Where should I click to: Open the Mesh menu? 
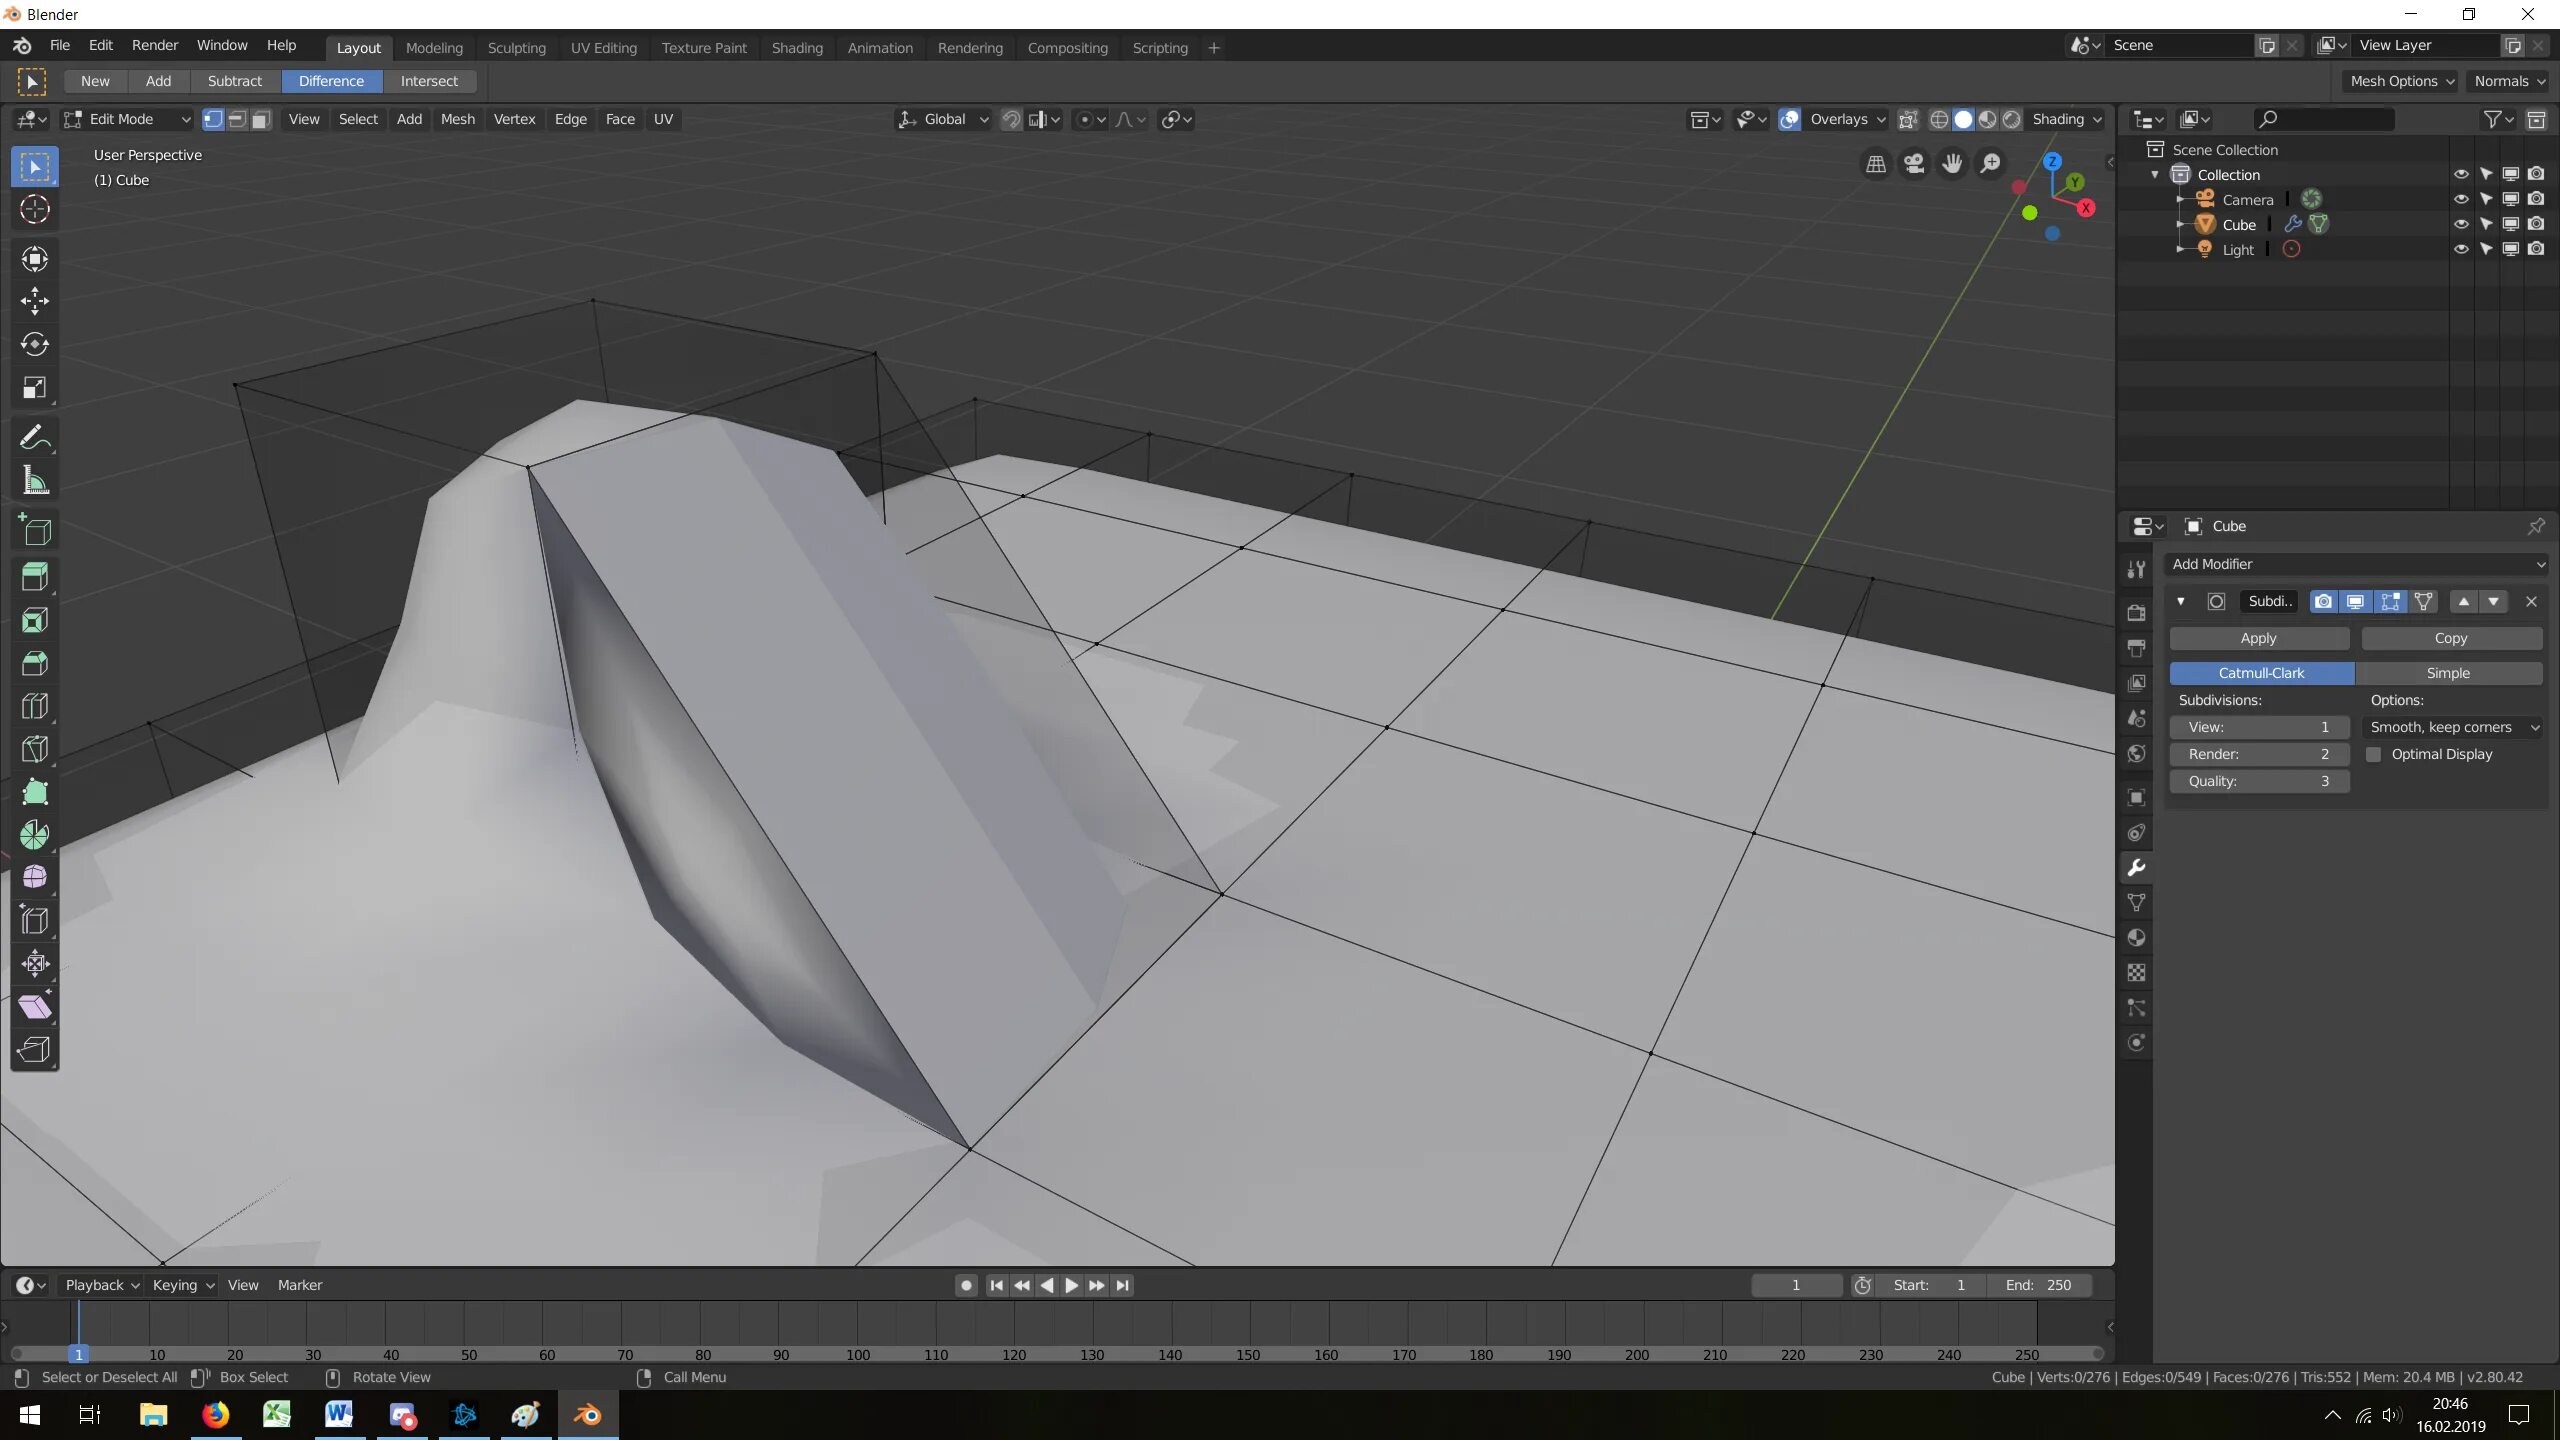click(457, 119)
